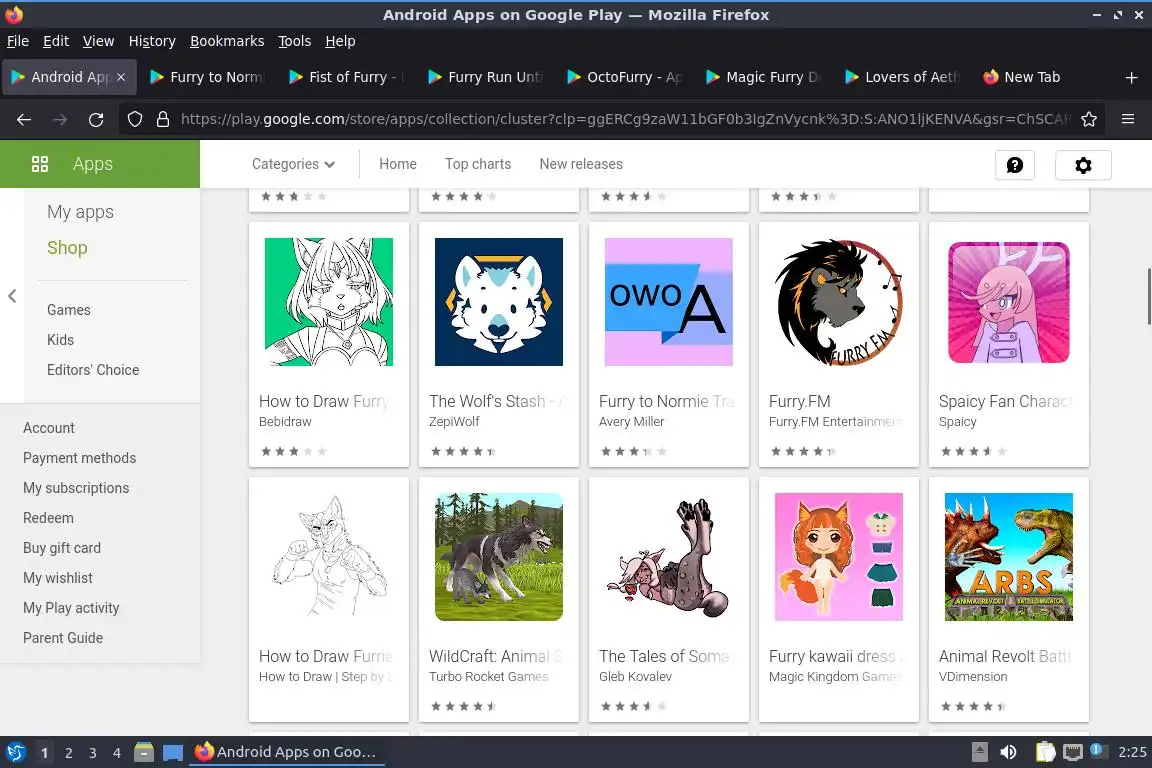Open Kids section
The height and width of the screenshot is (768, 1152).
click(x=60, y=340)
